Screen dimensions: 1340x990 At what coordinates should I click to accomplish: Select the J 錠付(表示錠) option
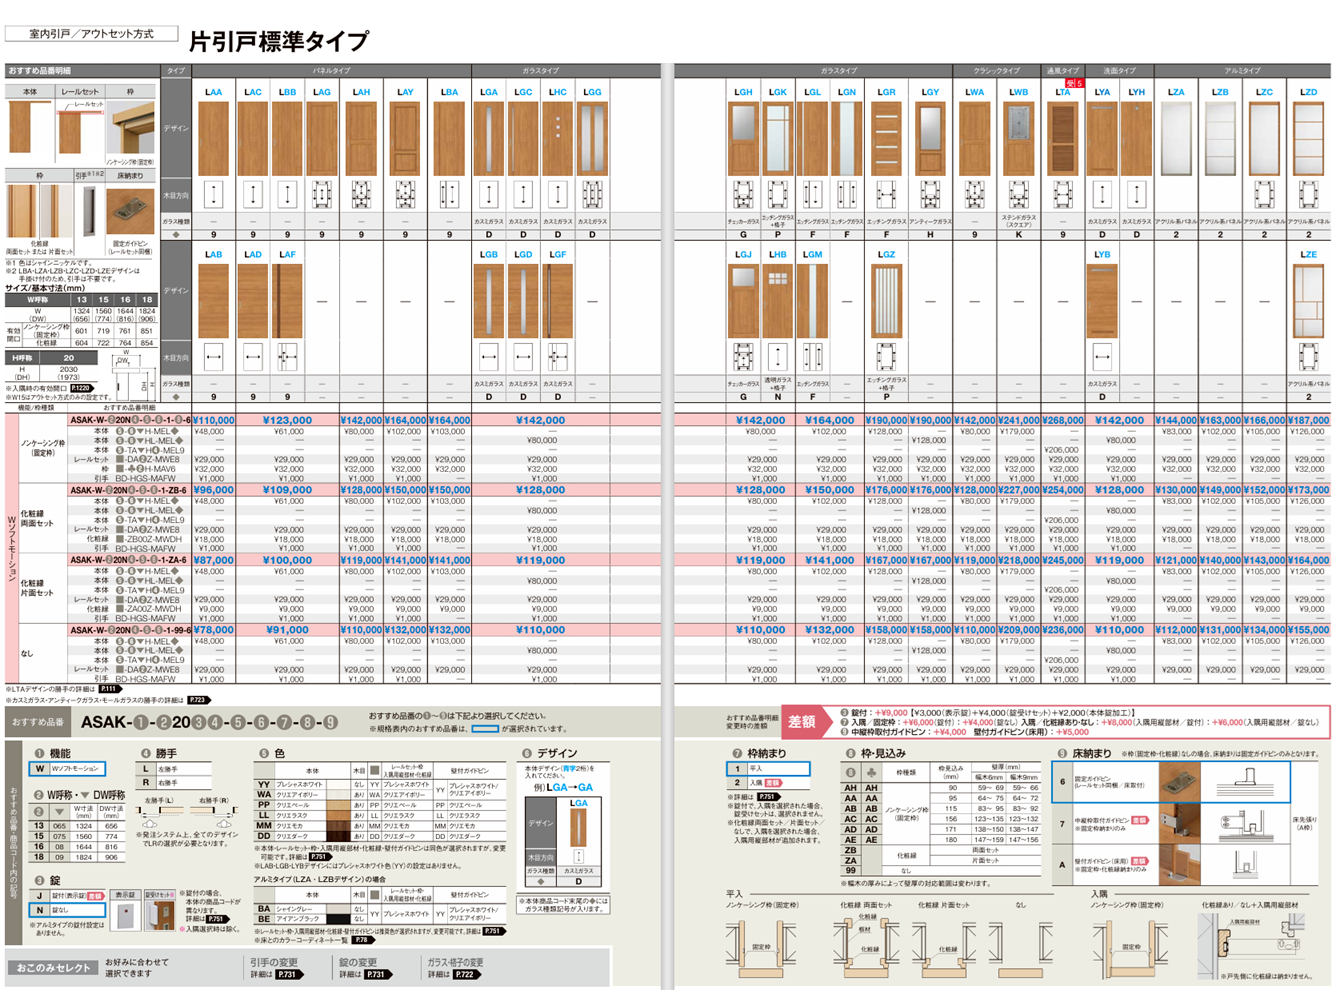[x=68, y=896]
